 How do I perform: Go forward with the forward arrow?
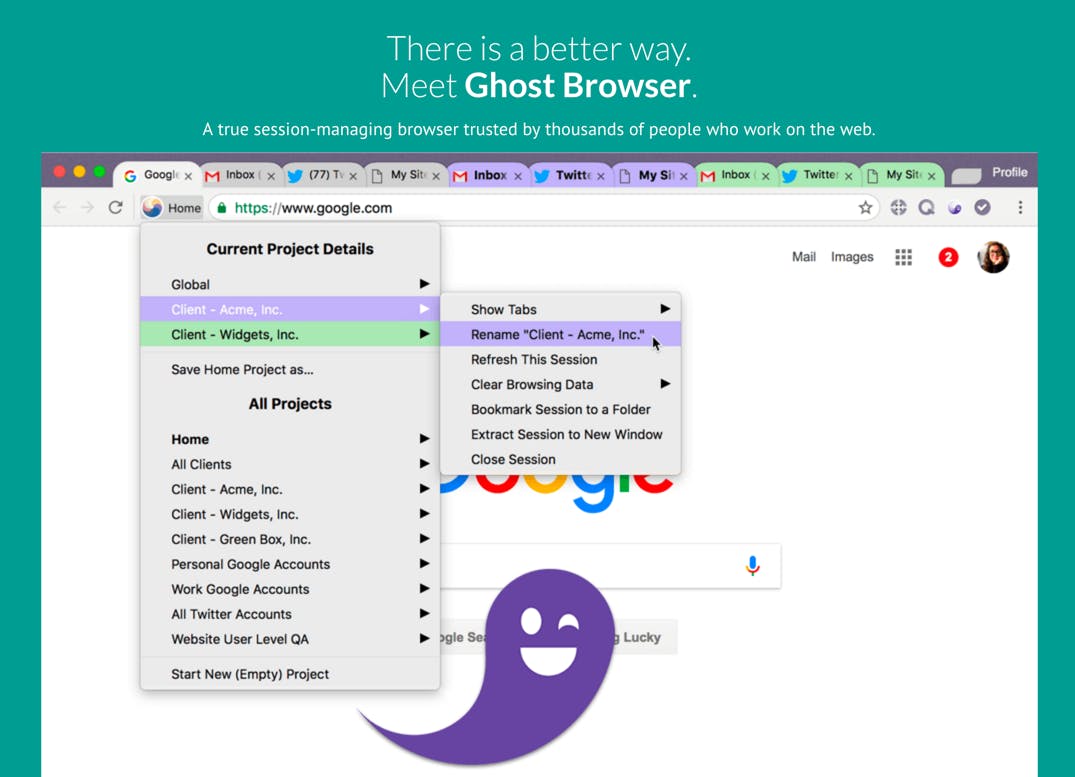coord(87,207)
